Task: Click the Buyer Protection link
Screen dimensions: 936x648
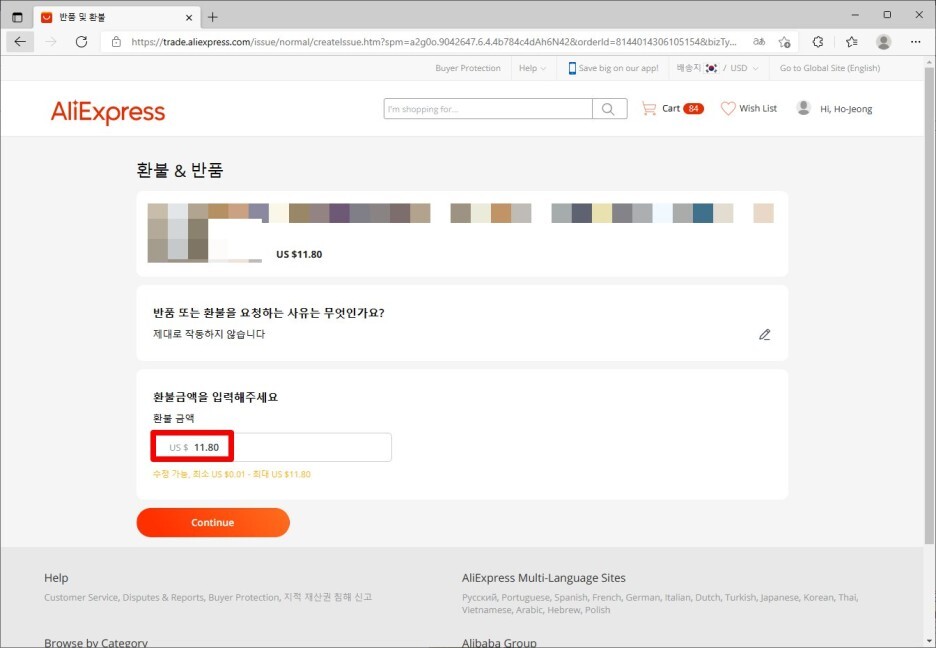Action: [468, 68]
